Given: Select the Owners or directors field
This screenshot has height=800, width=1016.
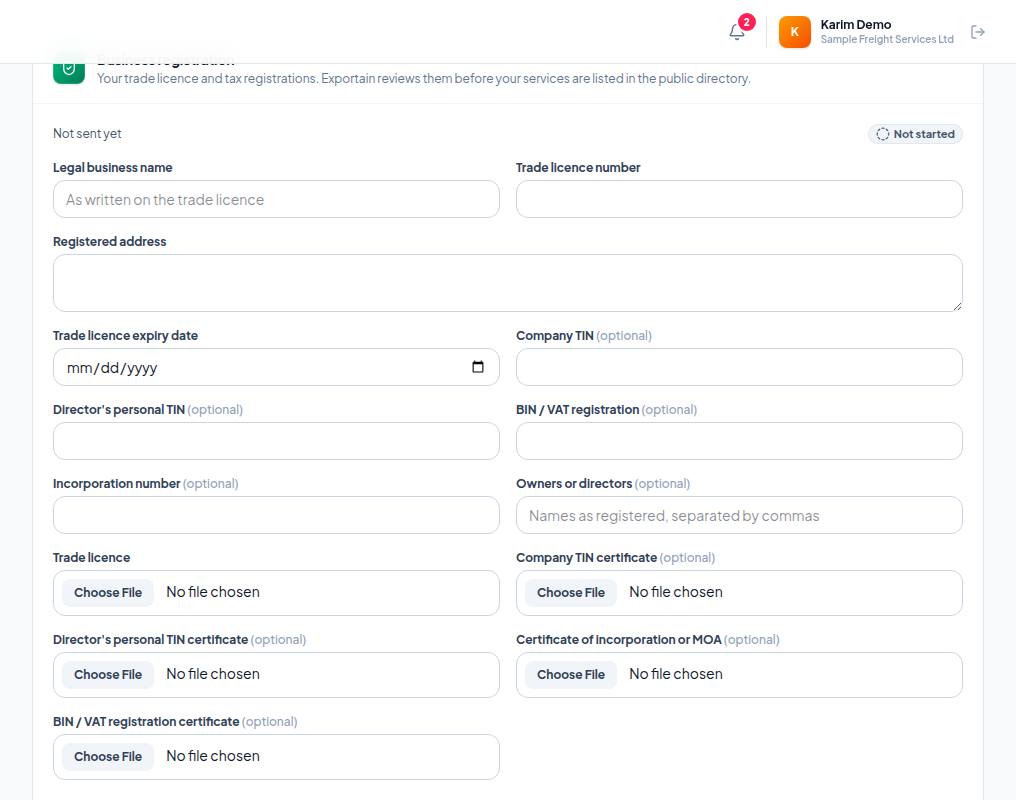Looking at the screenshot, I should 739,515.
